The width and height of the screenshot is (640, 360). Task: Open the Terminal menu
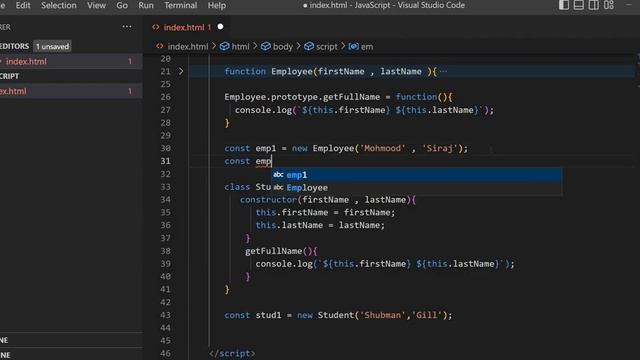pyautogui.click(x=180, y=5)
